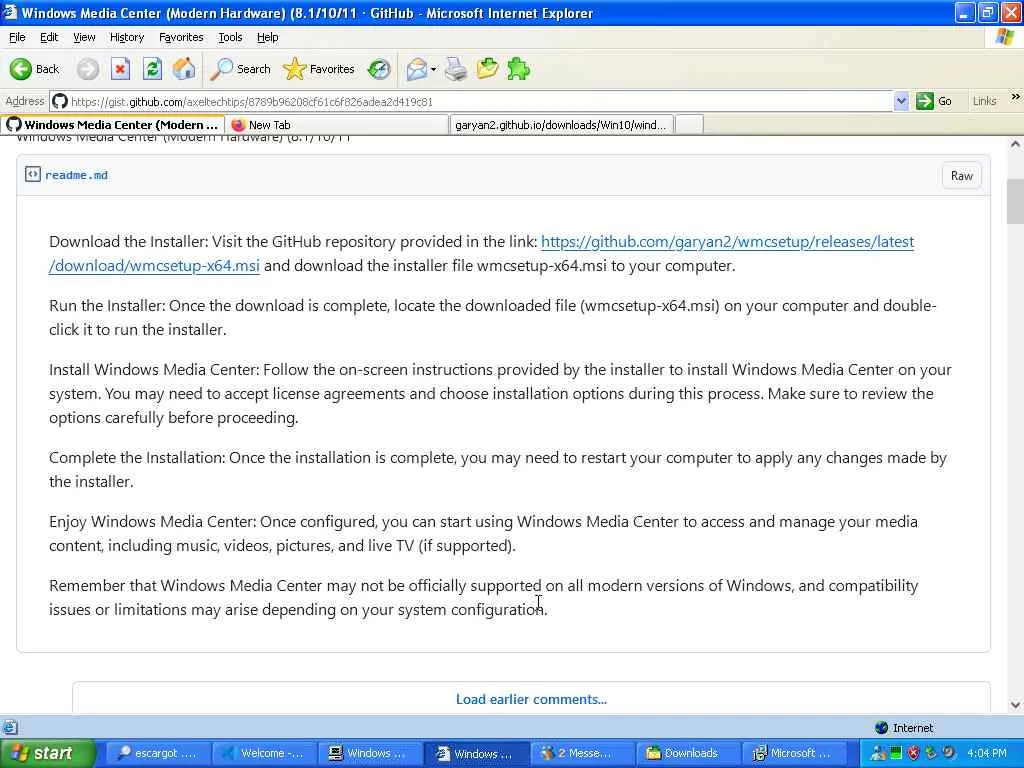Switch to the Downloads taskbar window
Image resolution: width=1024 pixels, height=768 pixels.
[690, 753]
